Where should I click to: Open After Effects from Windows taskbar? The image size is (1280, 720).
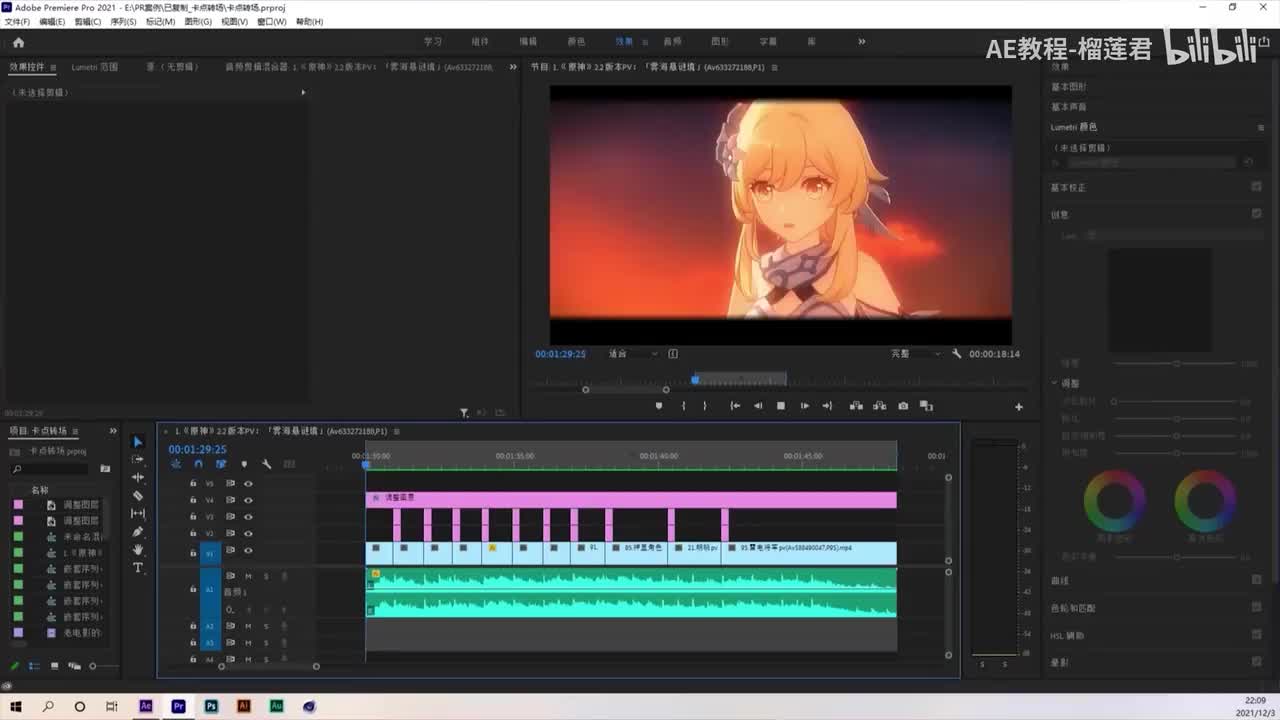point(146,706)
